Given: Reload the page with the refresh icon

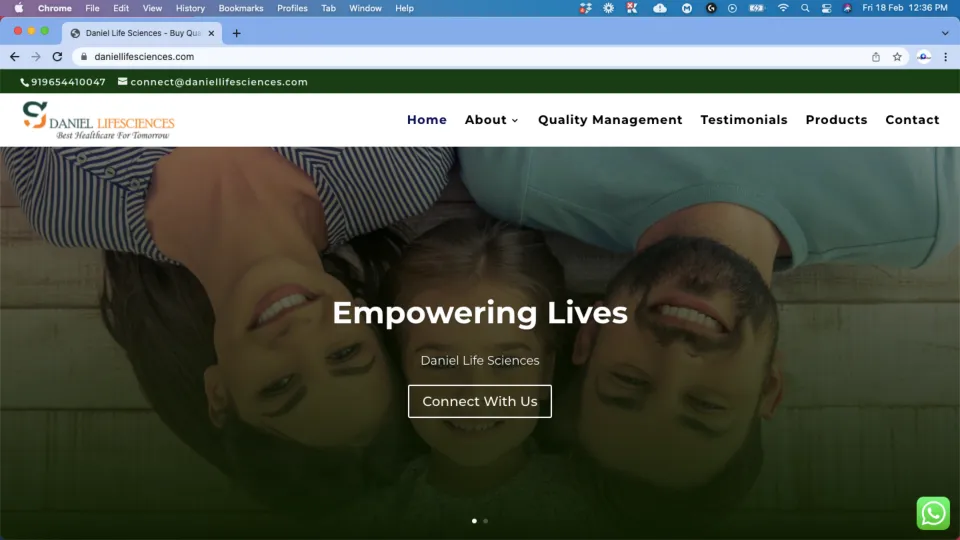Looking at the screenshot, I should pos(58,56).
